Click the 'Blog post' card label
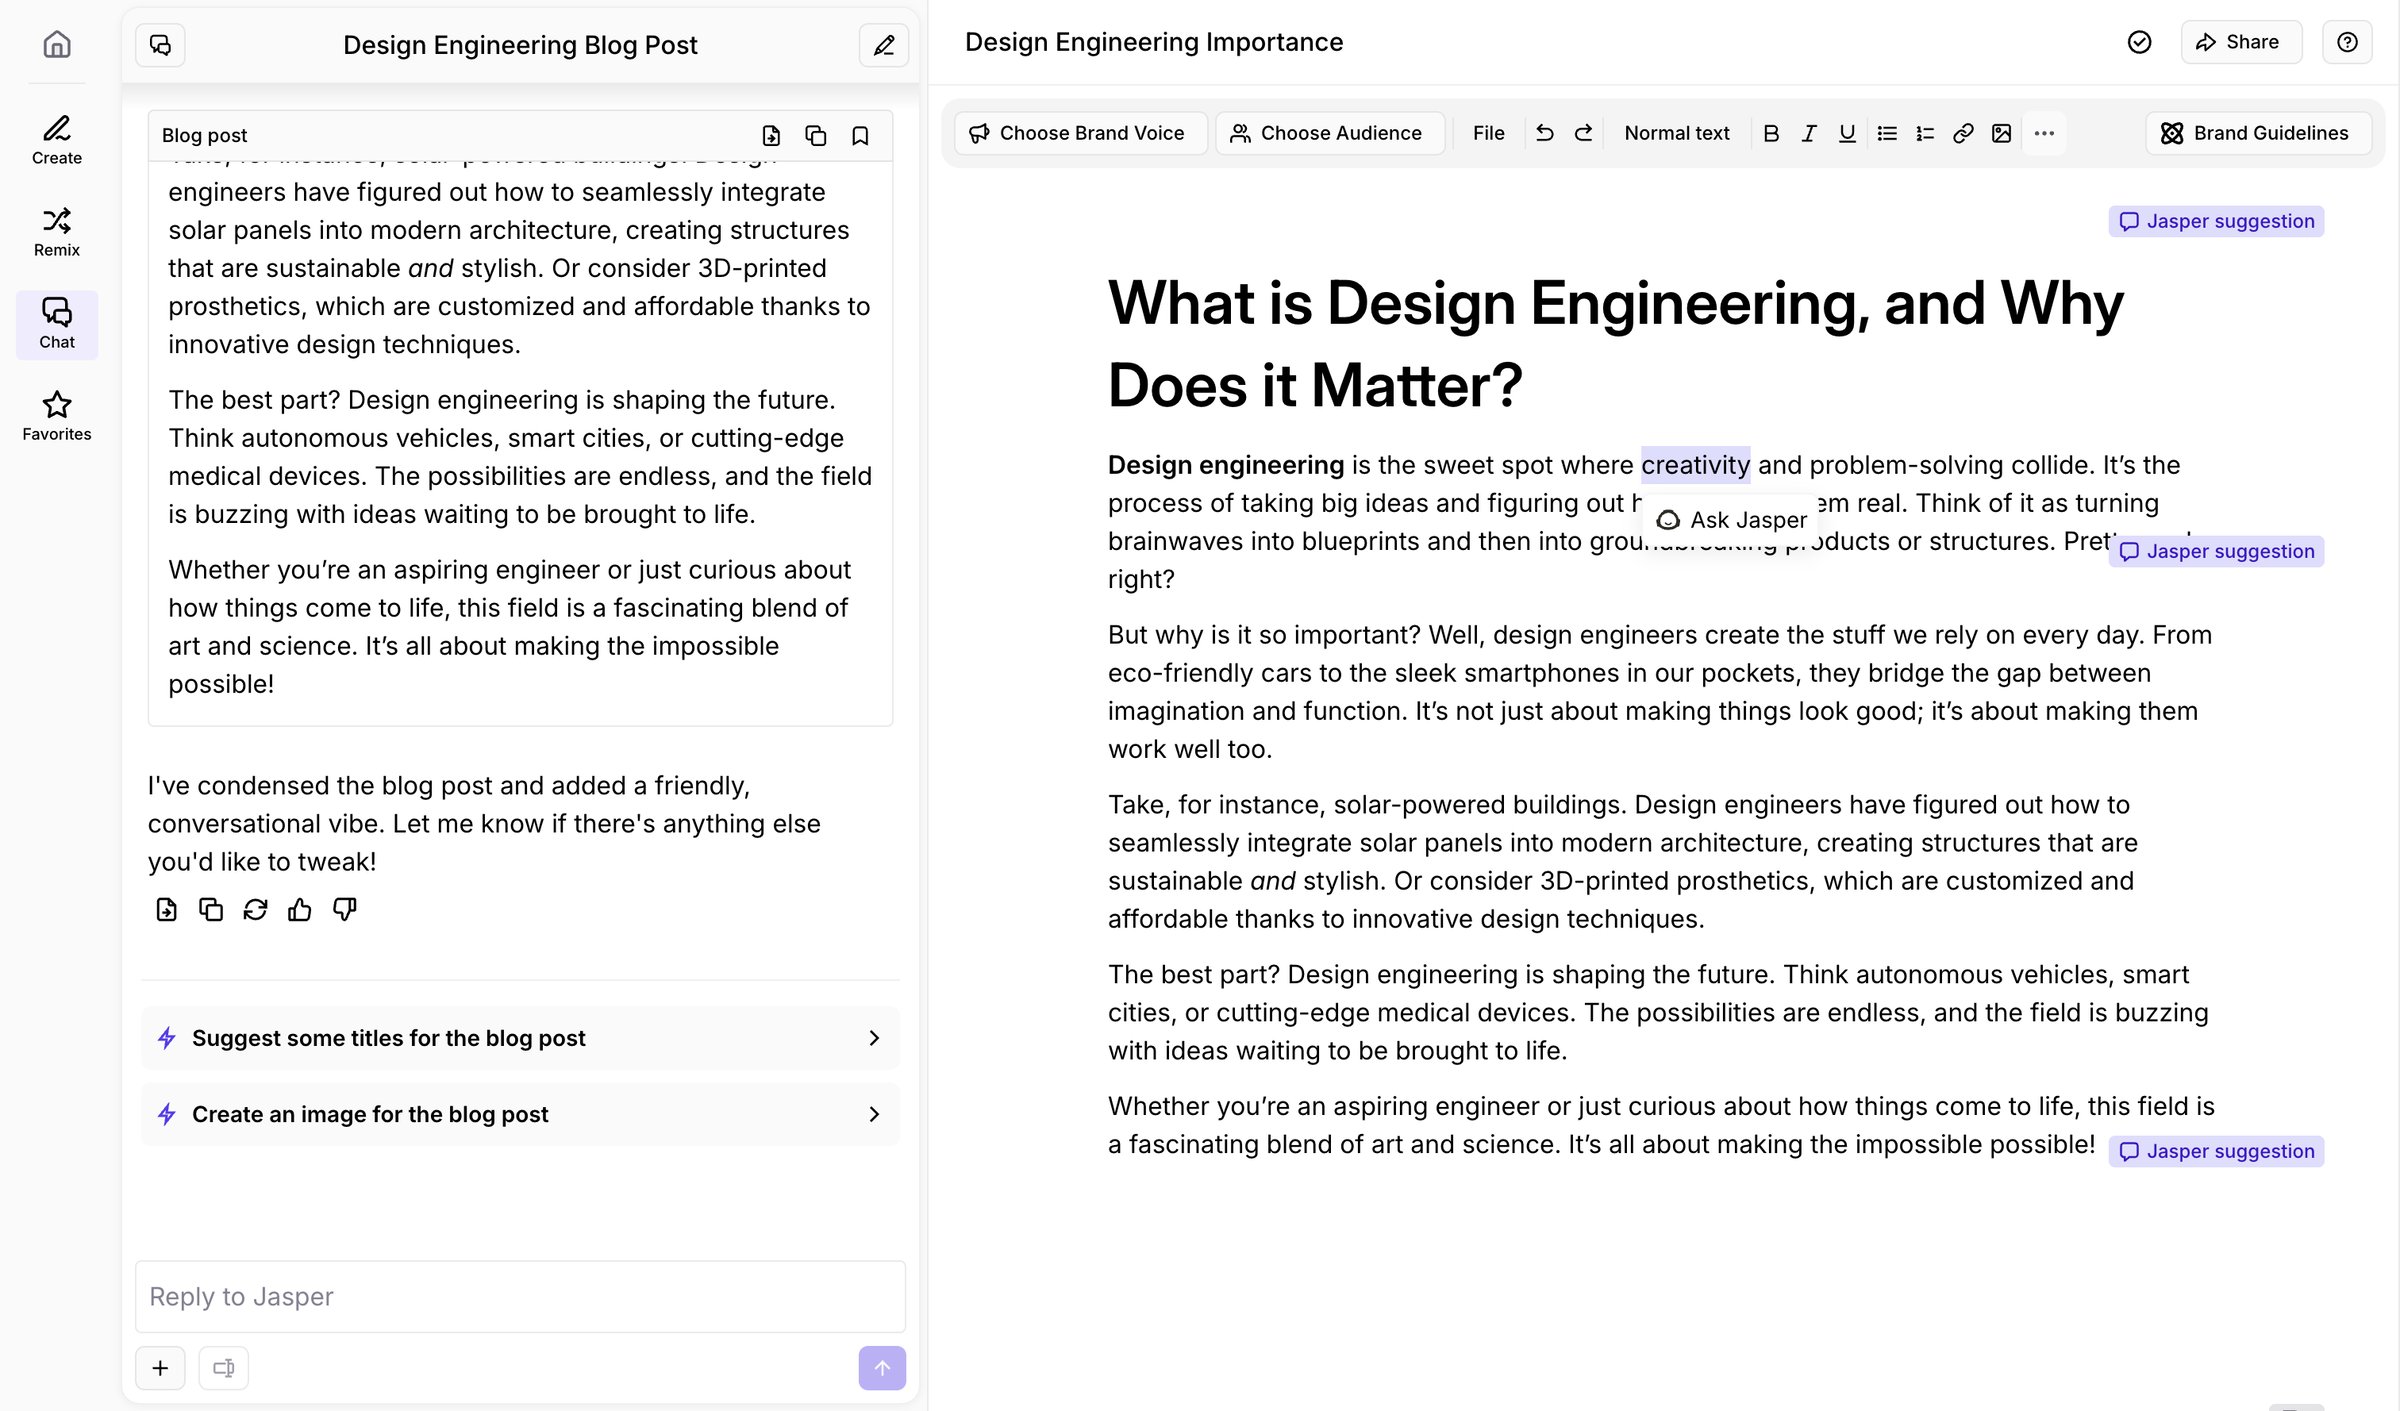 pyautogui.click(x=204, y=135)
